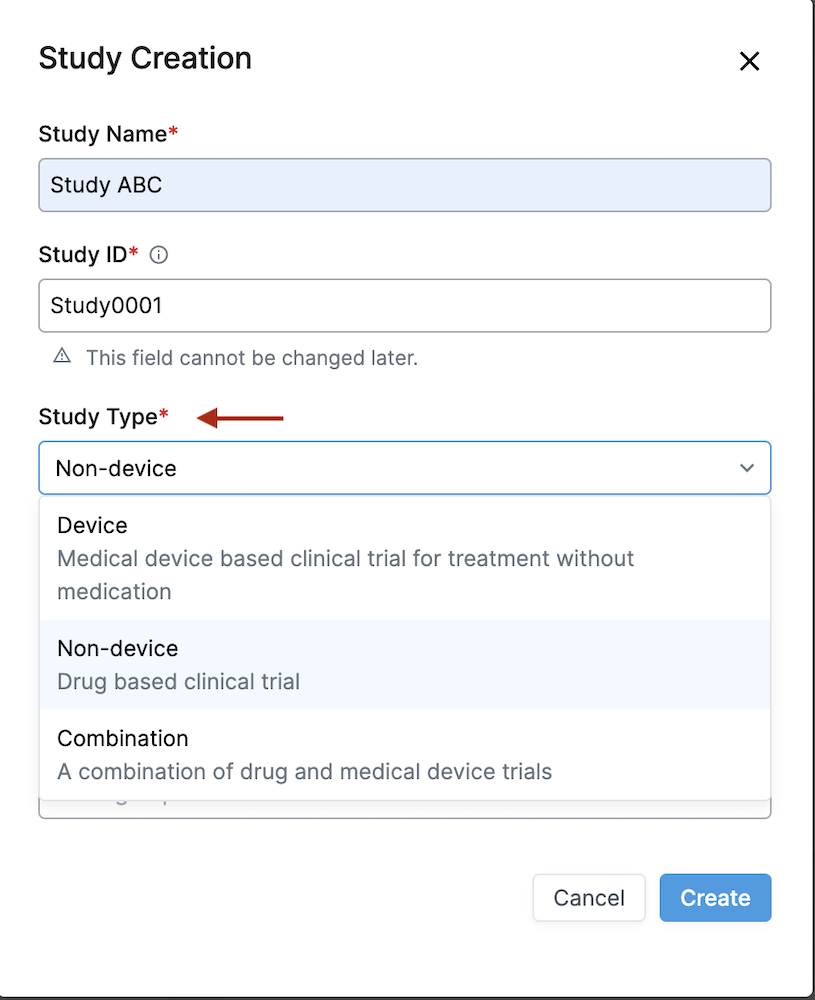The width and height of the screenshot is (815, 1000).
Task: Collapse the Study Type dropdown chevron
Action: click(x=747, y=468)
